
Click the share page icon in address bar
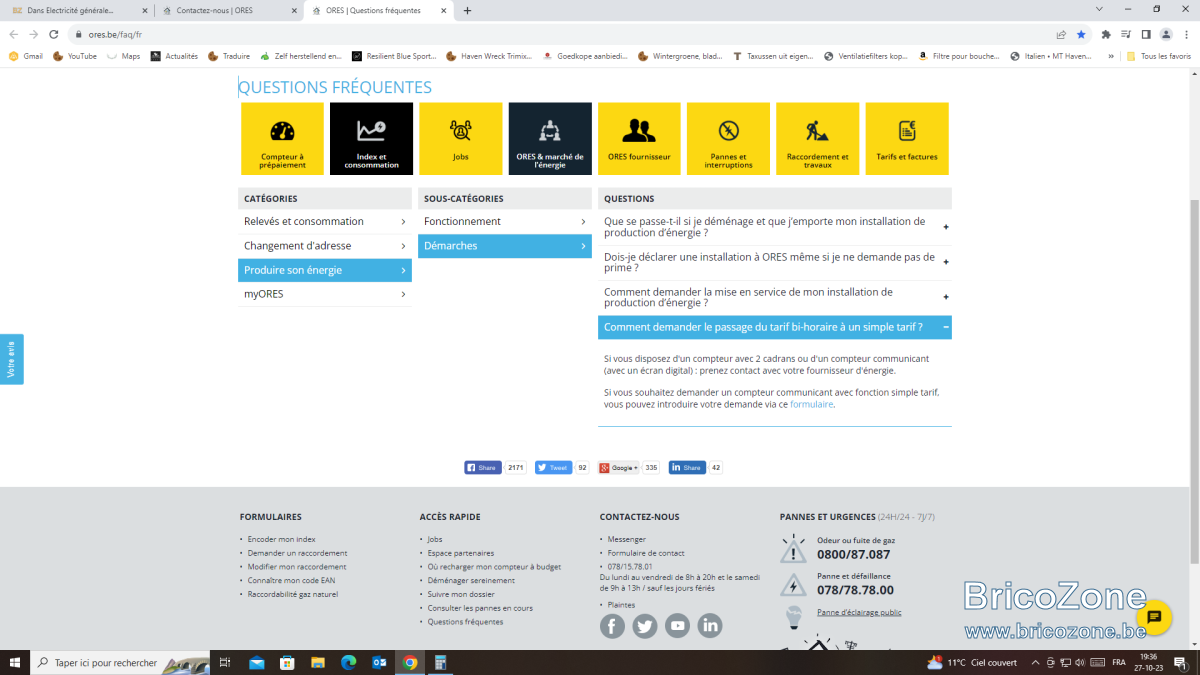(1061, 34)
